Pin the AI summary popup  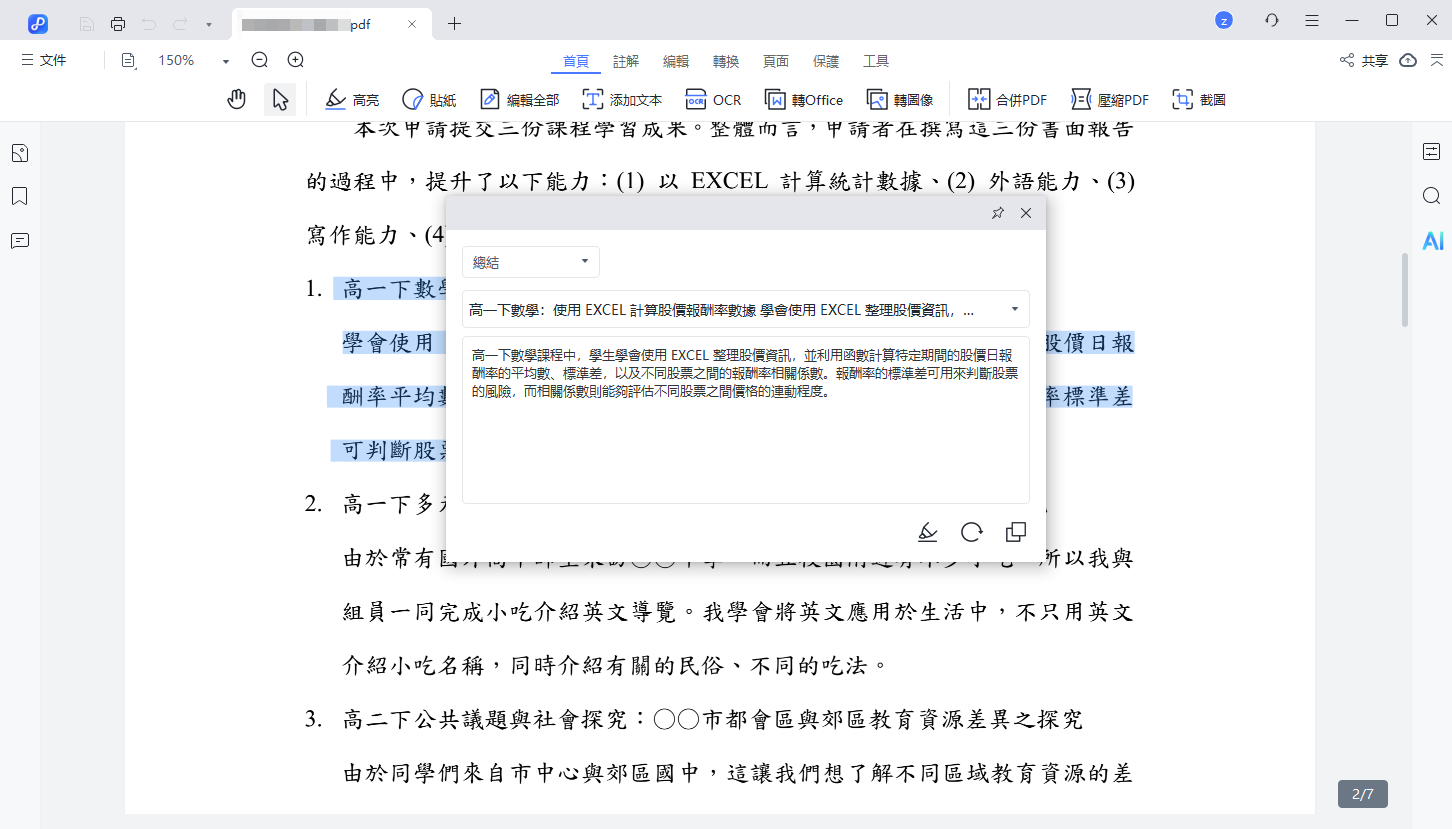997,213
